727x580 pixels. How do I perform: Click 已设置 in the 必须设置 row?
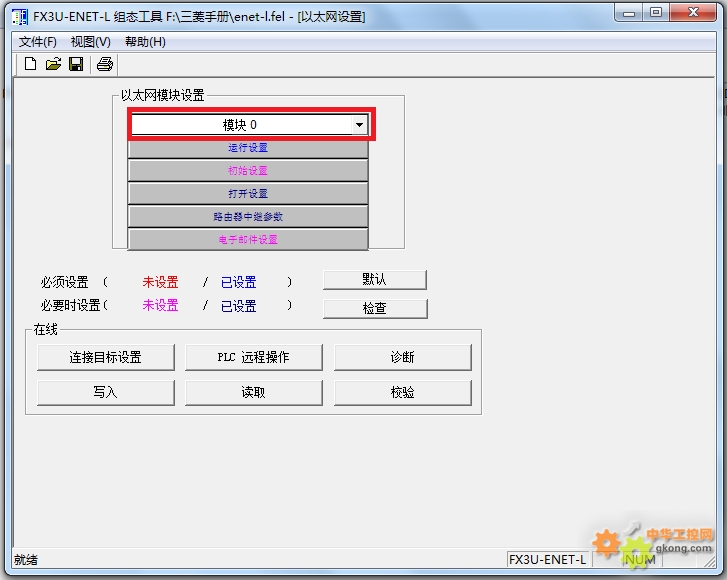[x=239, y=282]
